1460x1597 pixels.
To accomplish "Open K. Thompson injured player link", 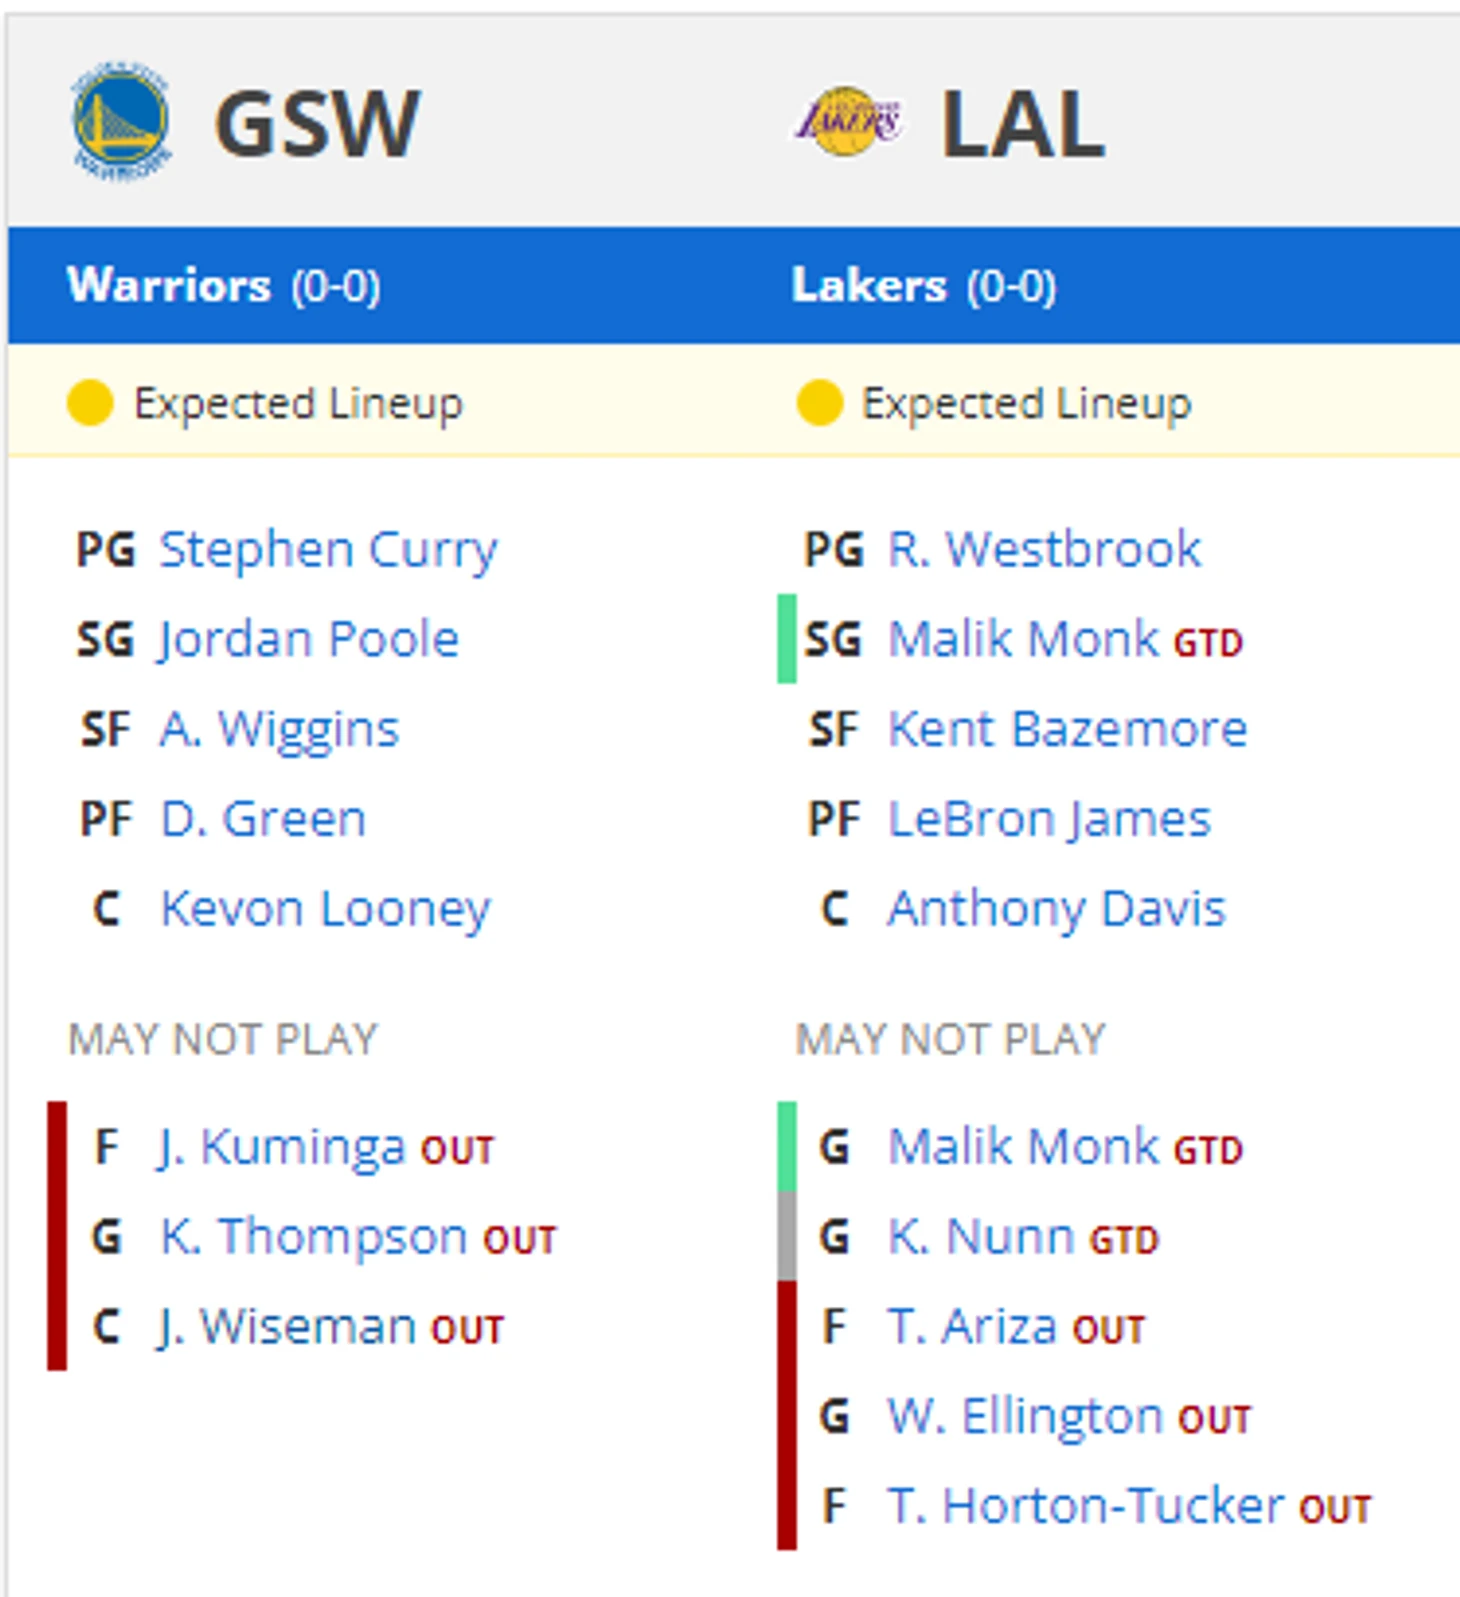I will [x=314, y=1238].
